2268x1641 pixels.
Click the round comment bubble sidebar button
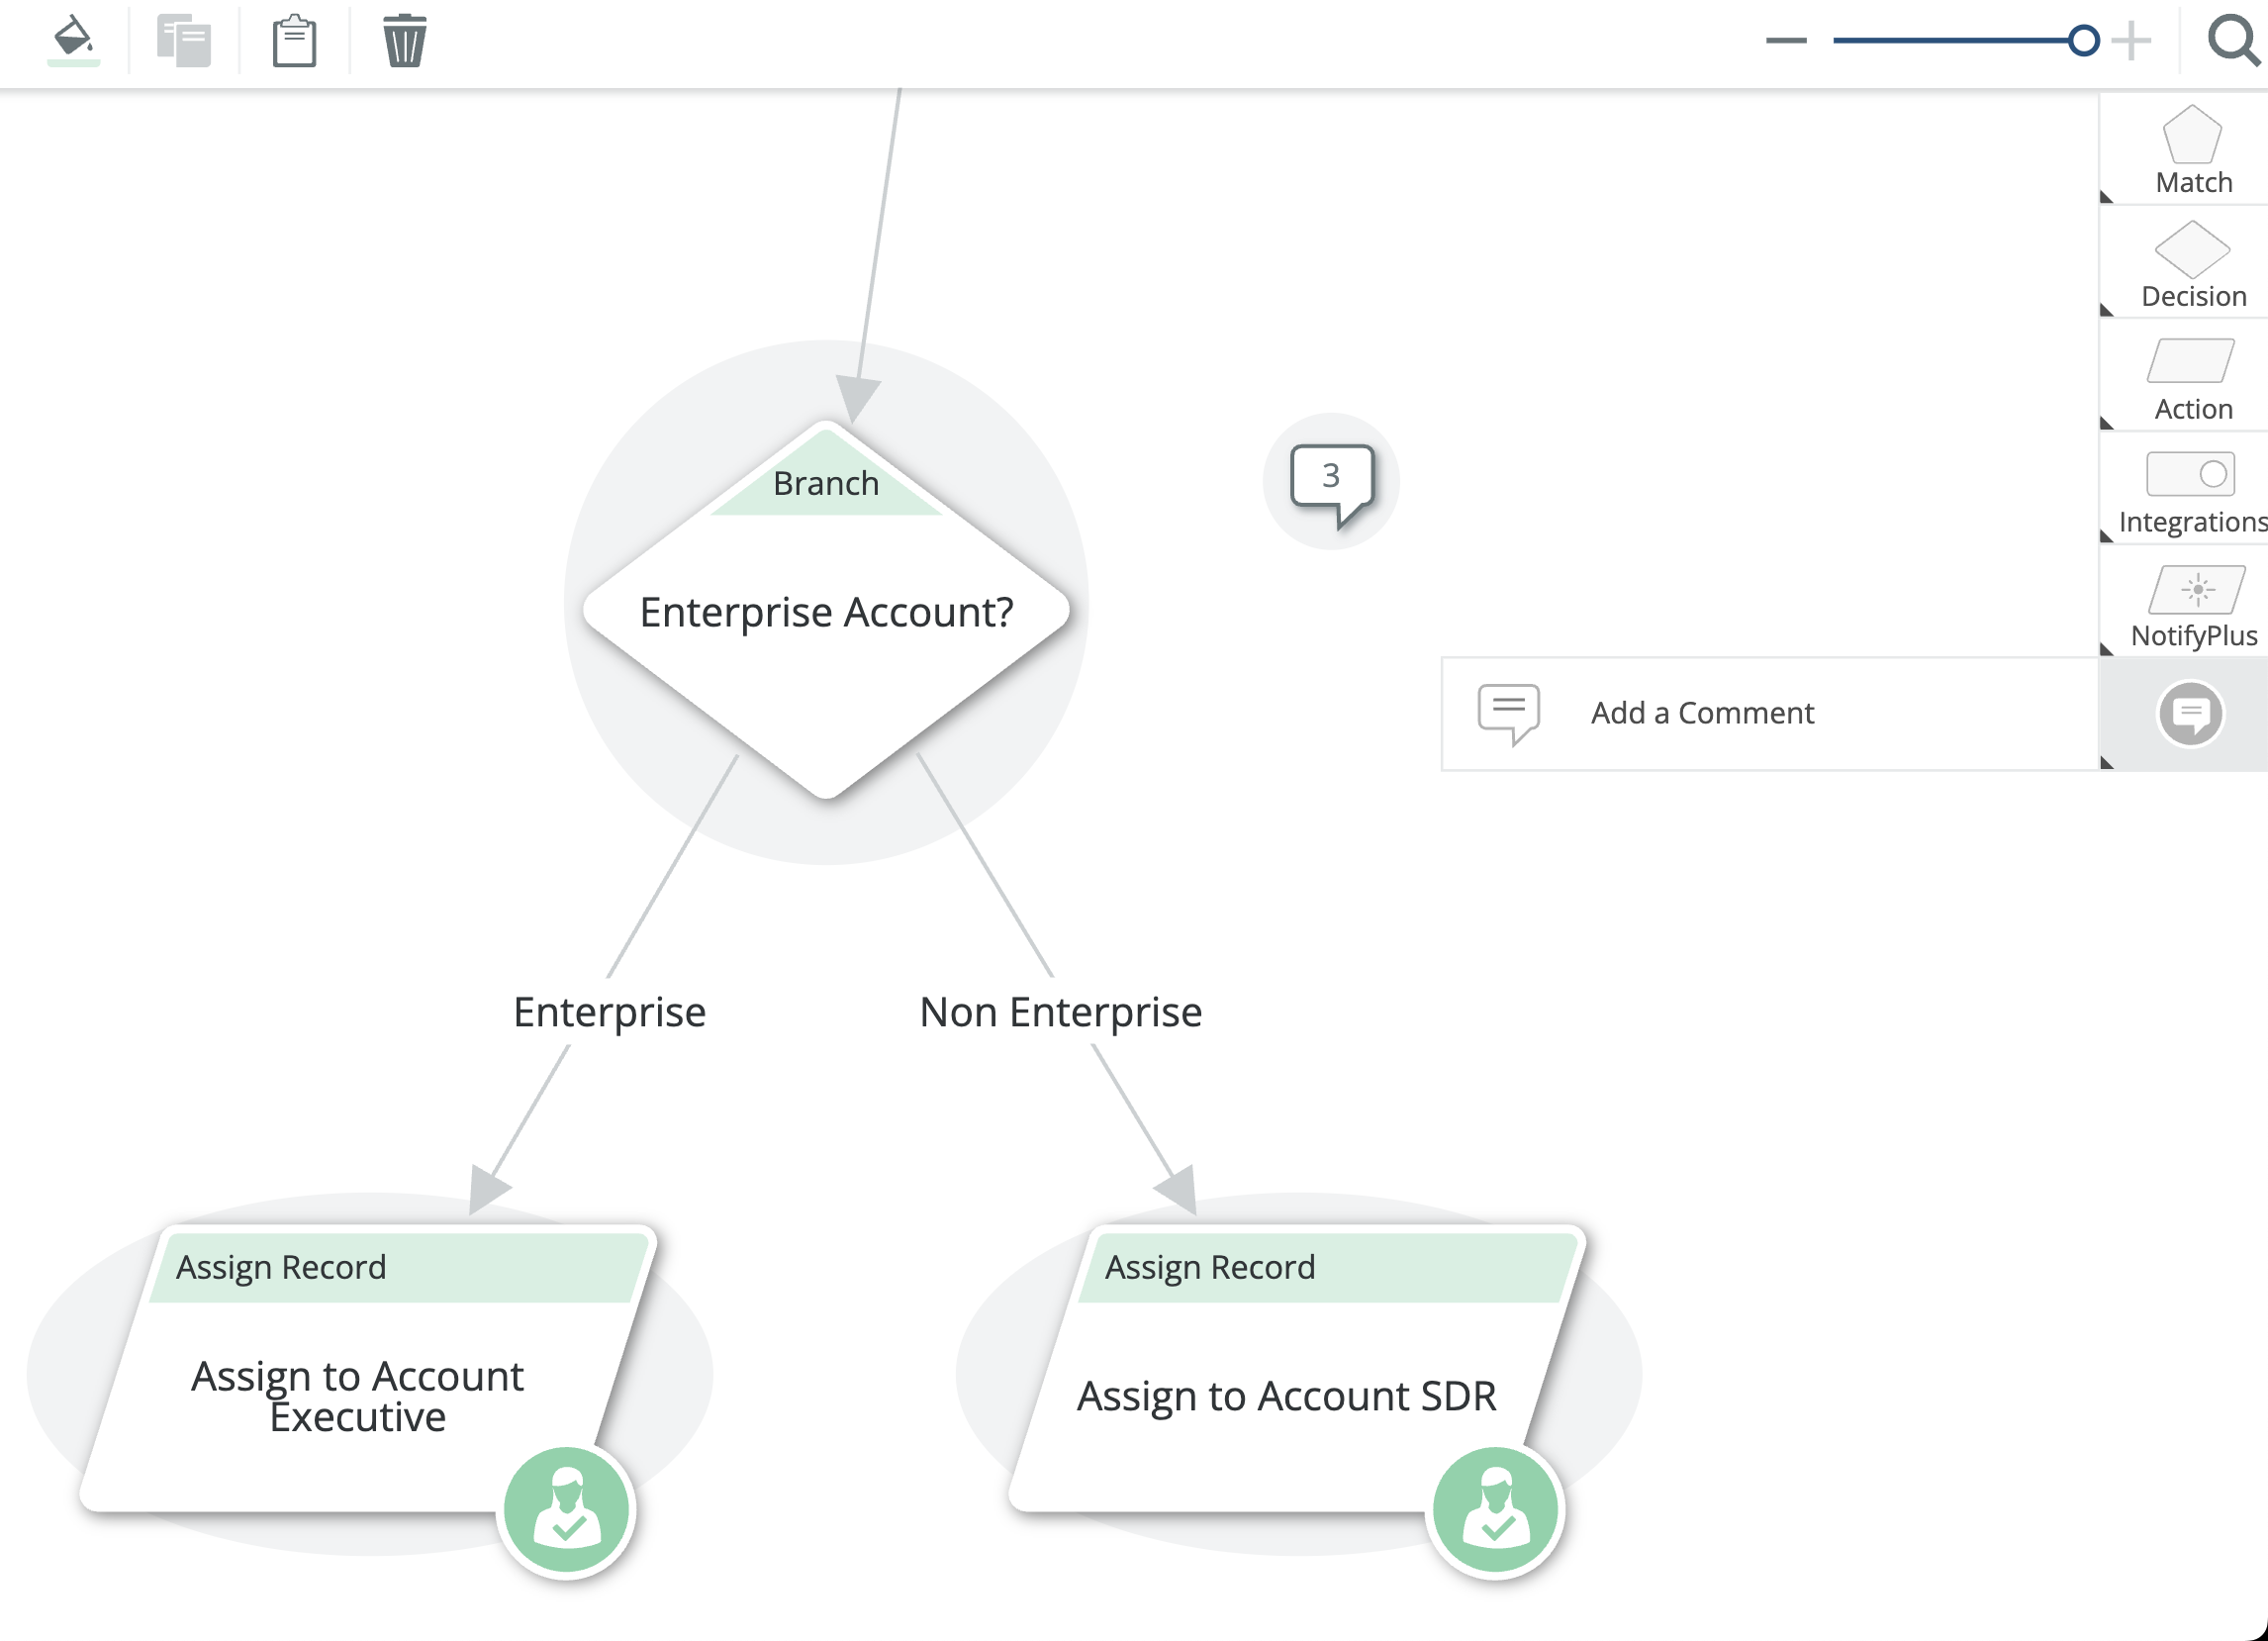(x=2190, y=714)
